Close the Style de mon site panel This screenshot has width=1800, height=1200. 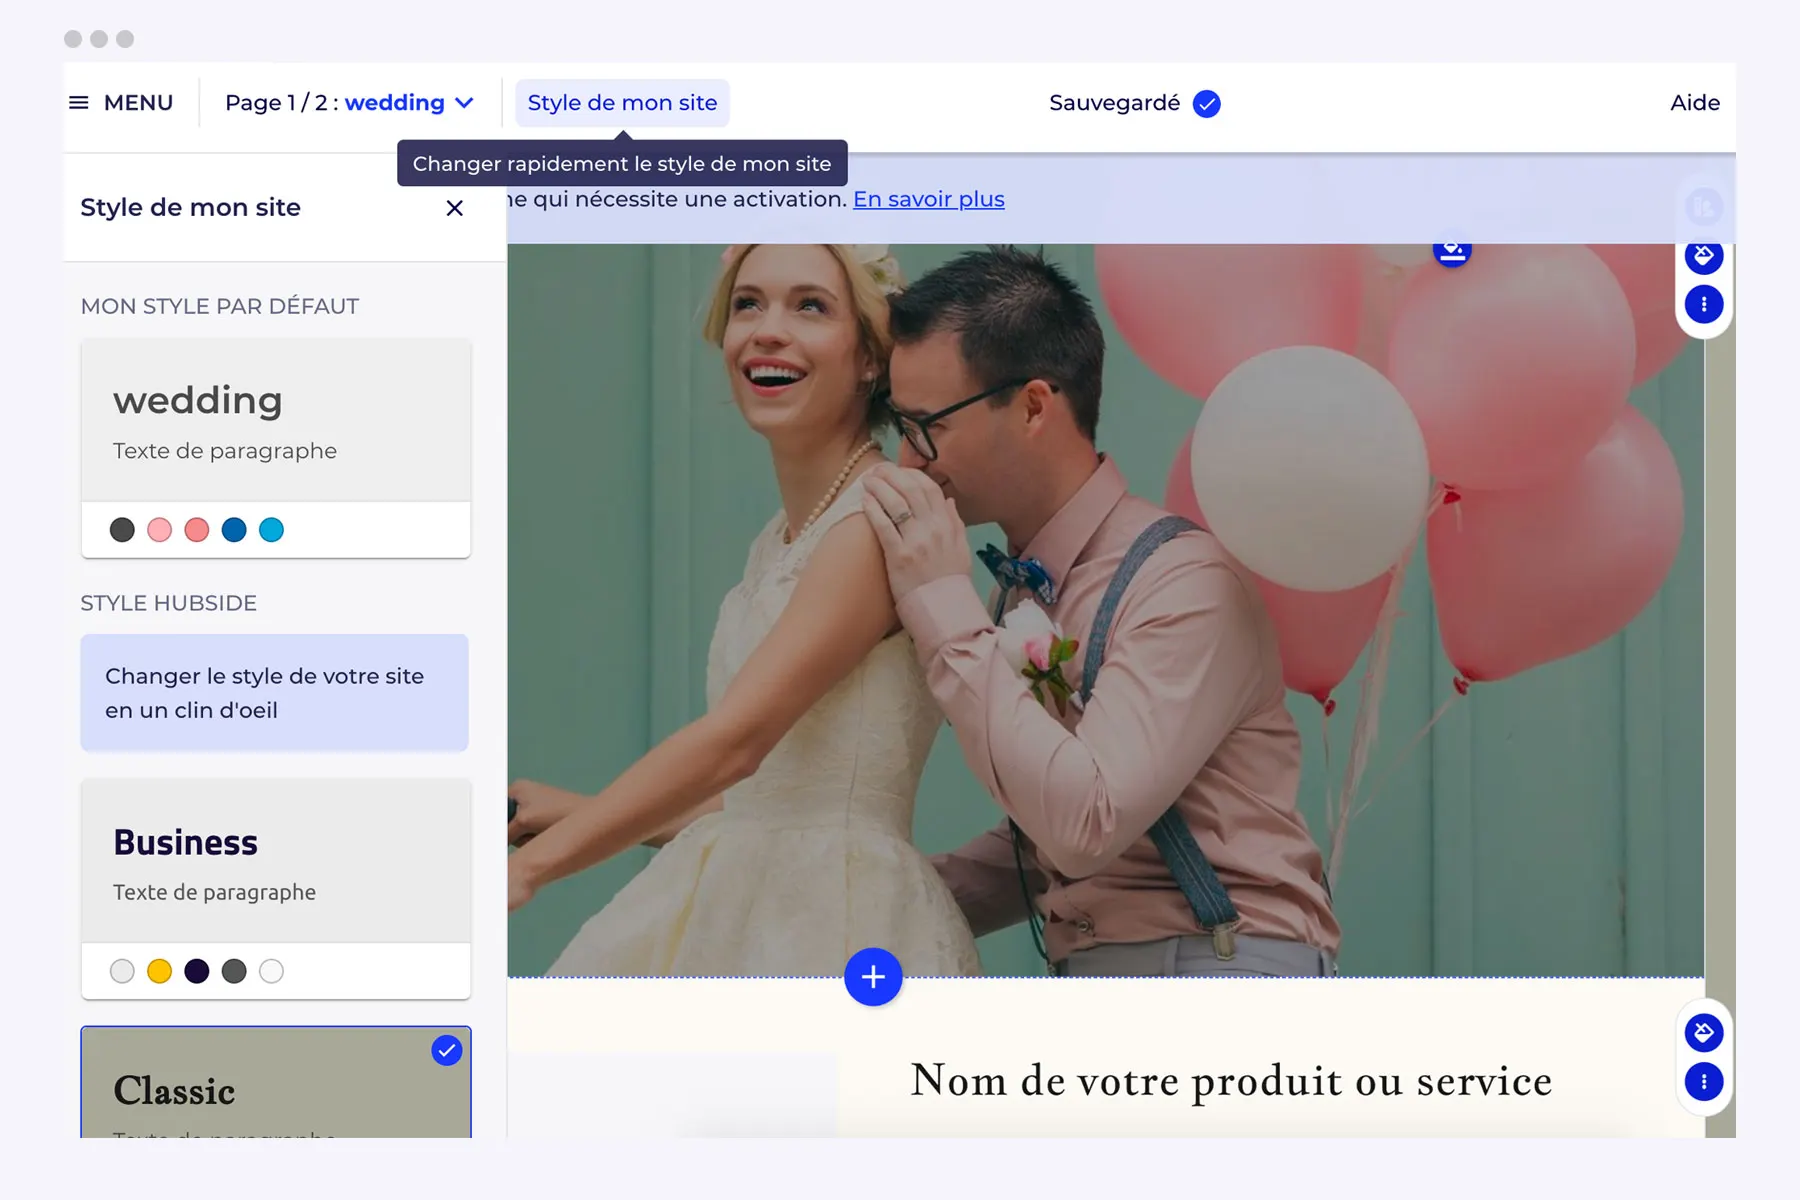coord(455,208)
